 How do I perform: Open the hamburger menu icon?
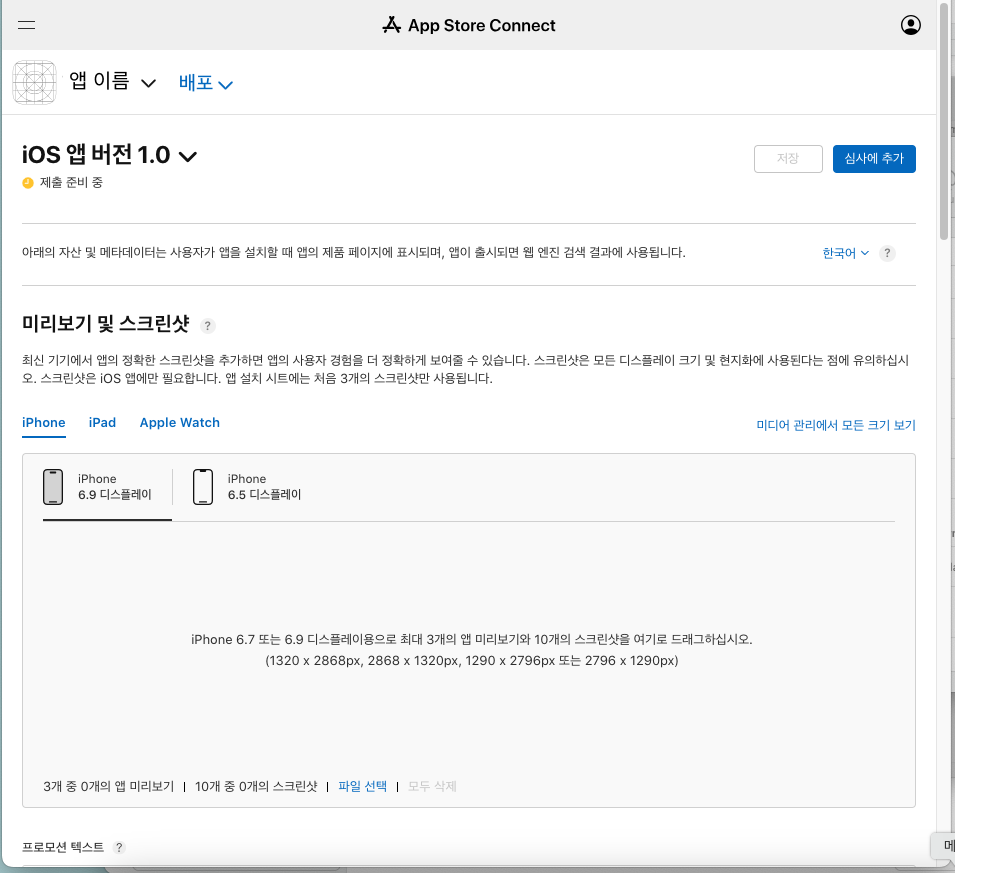point(26,25)
